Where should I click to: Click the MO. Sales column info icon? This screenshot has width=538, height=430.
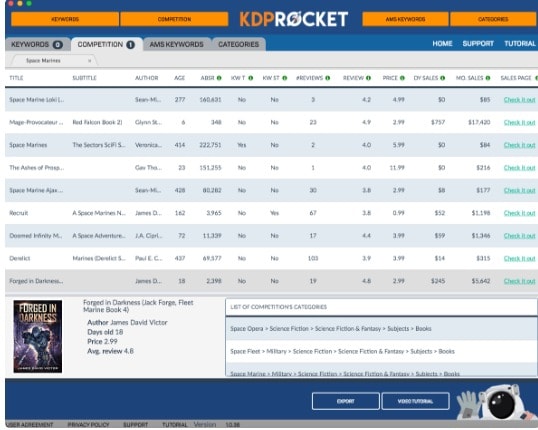(x=488, y=78)
